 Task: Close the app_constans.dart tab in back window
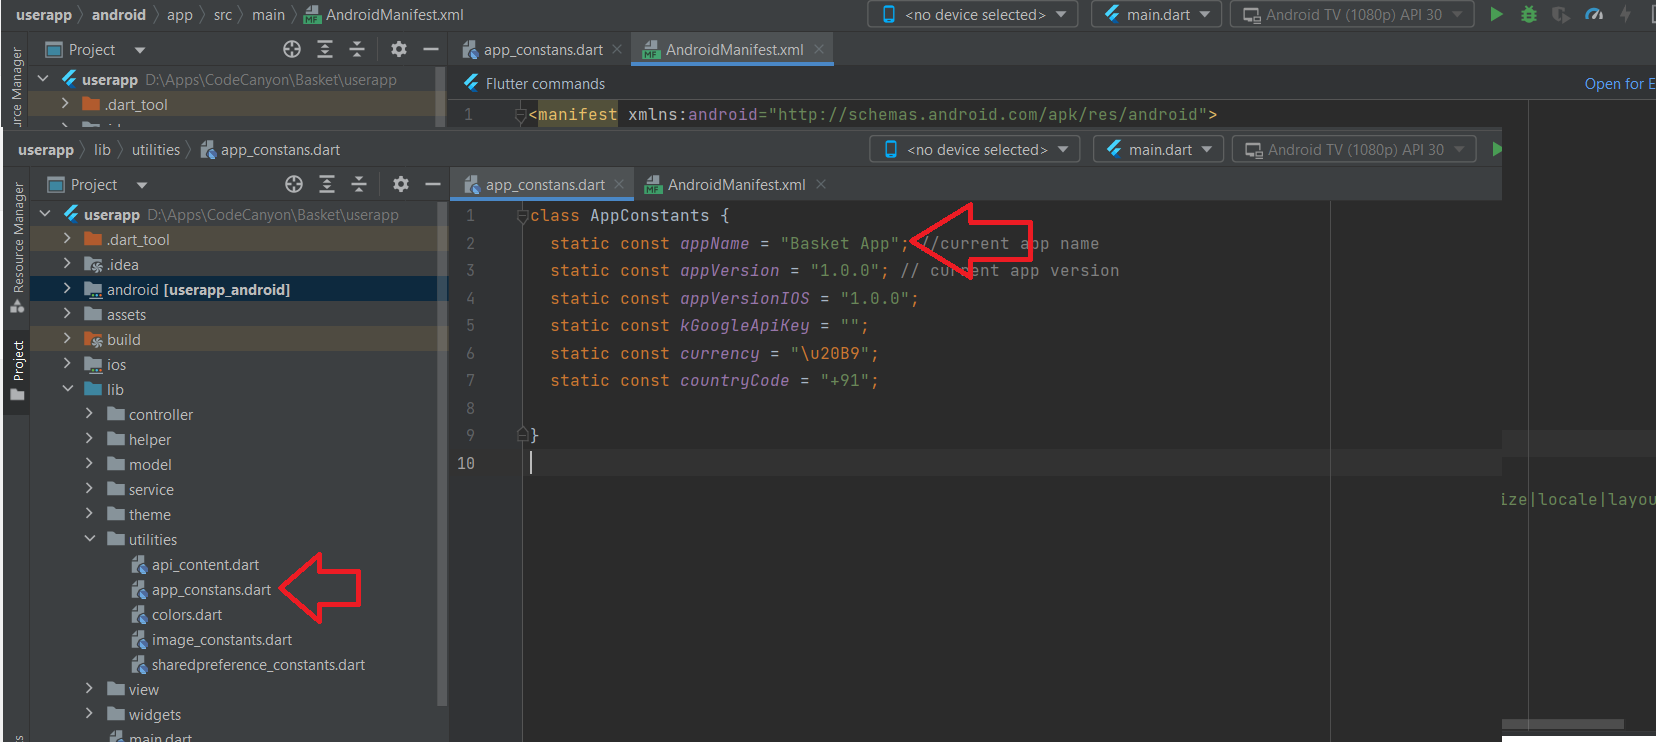point(617,49)
